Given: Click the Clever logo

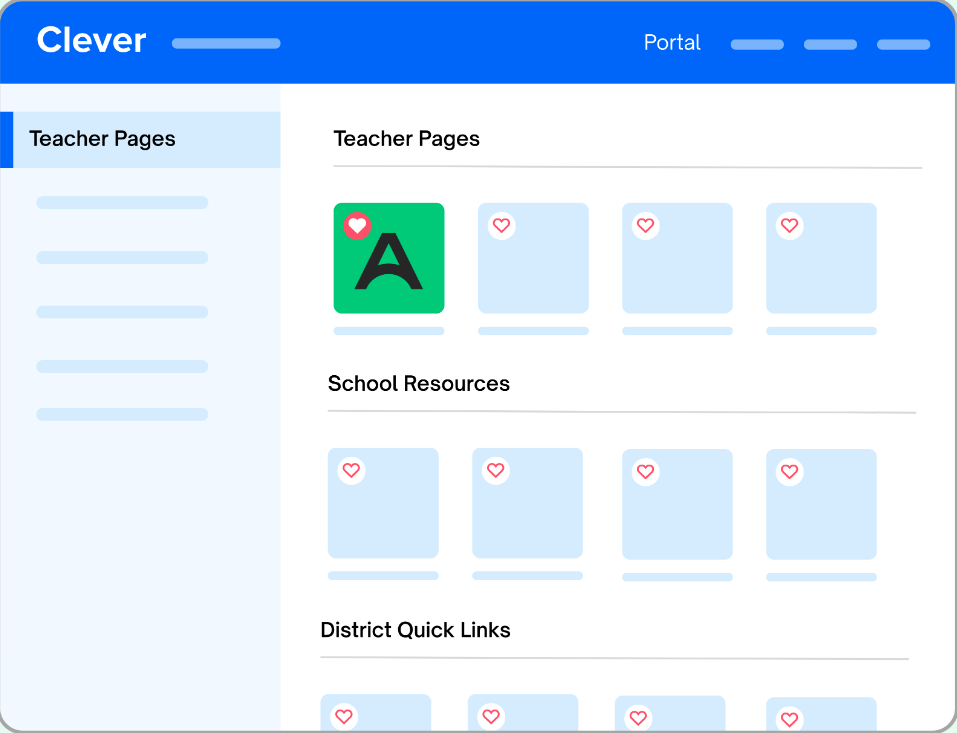Looking at the screenshot, I should [90, 40].
